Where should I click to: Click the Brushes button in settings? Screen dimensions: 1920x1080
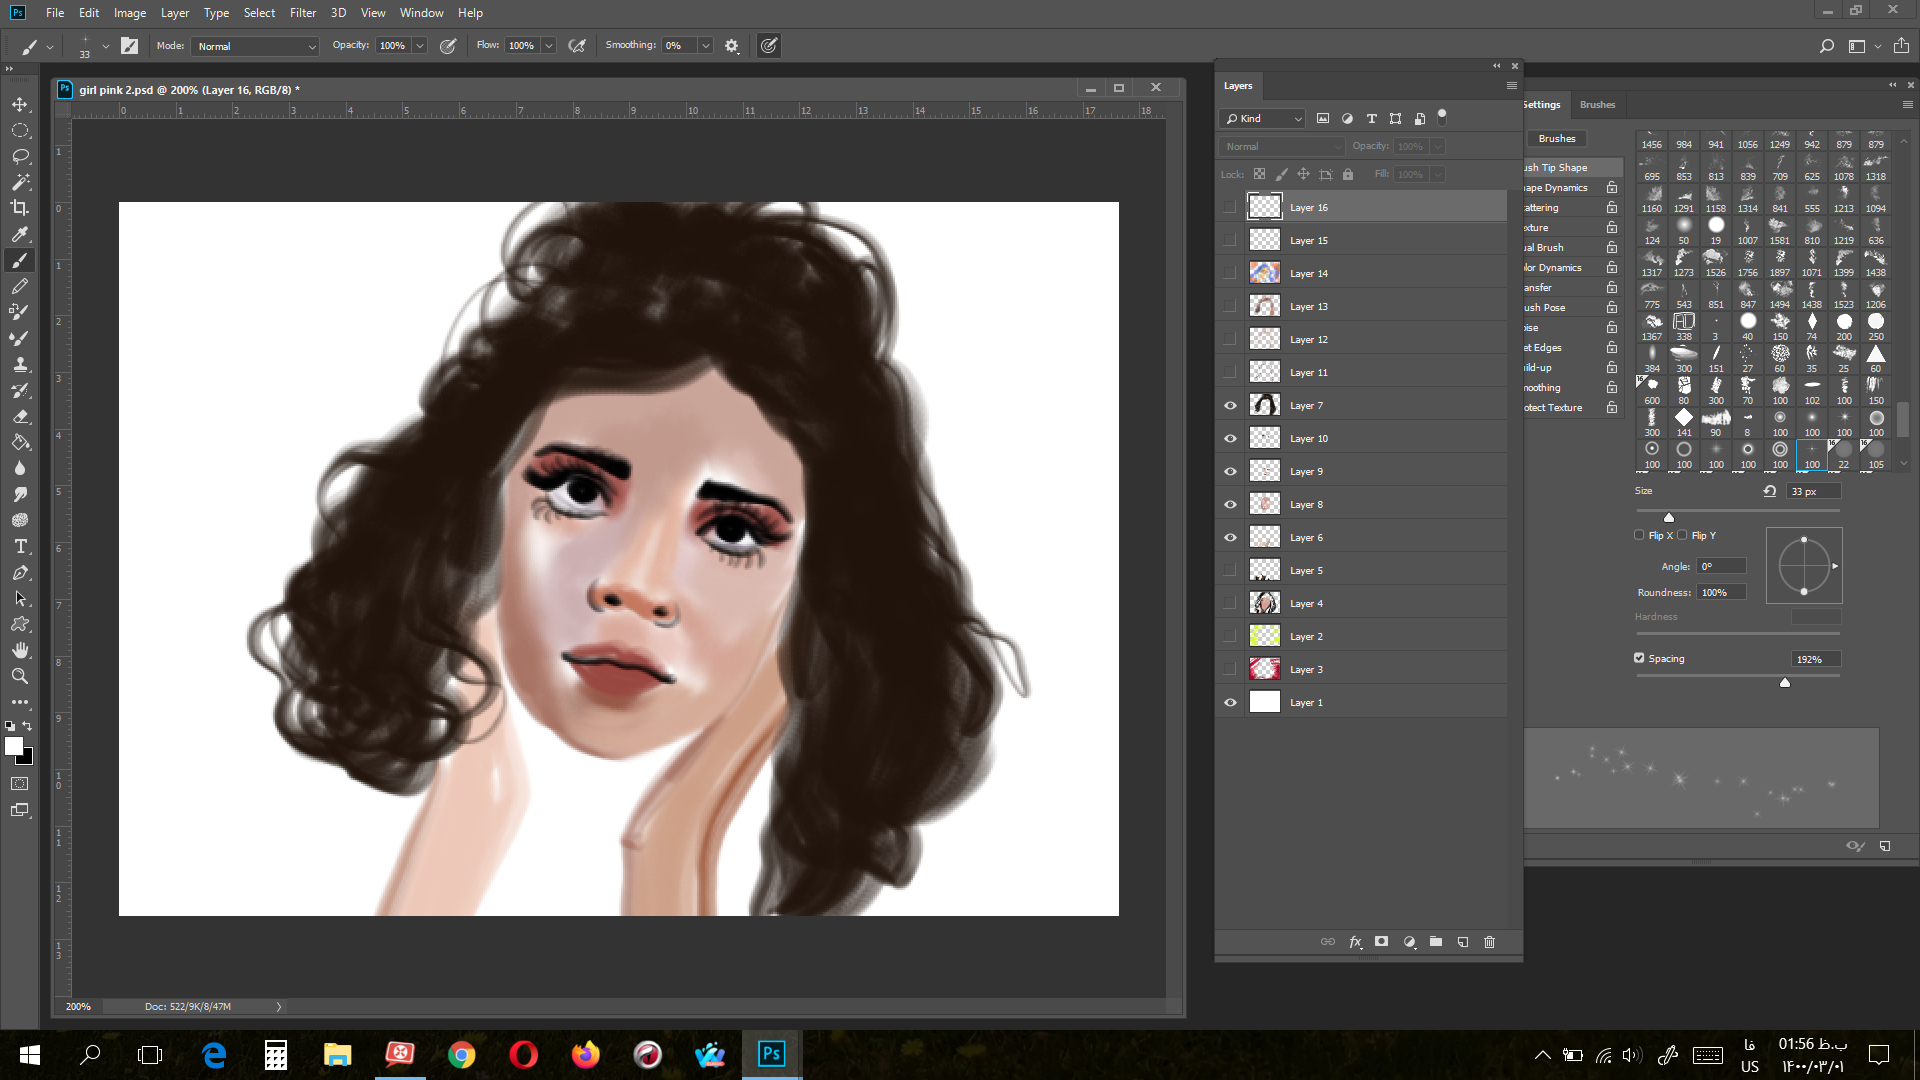pyautogui.click(x=1557, y=139)
